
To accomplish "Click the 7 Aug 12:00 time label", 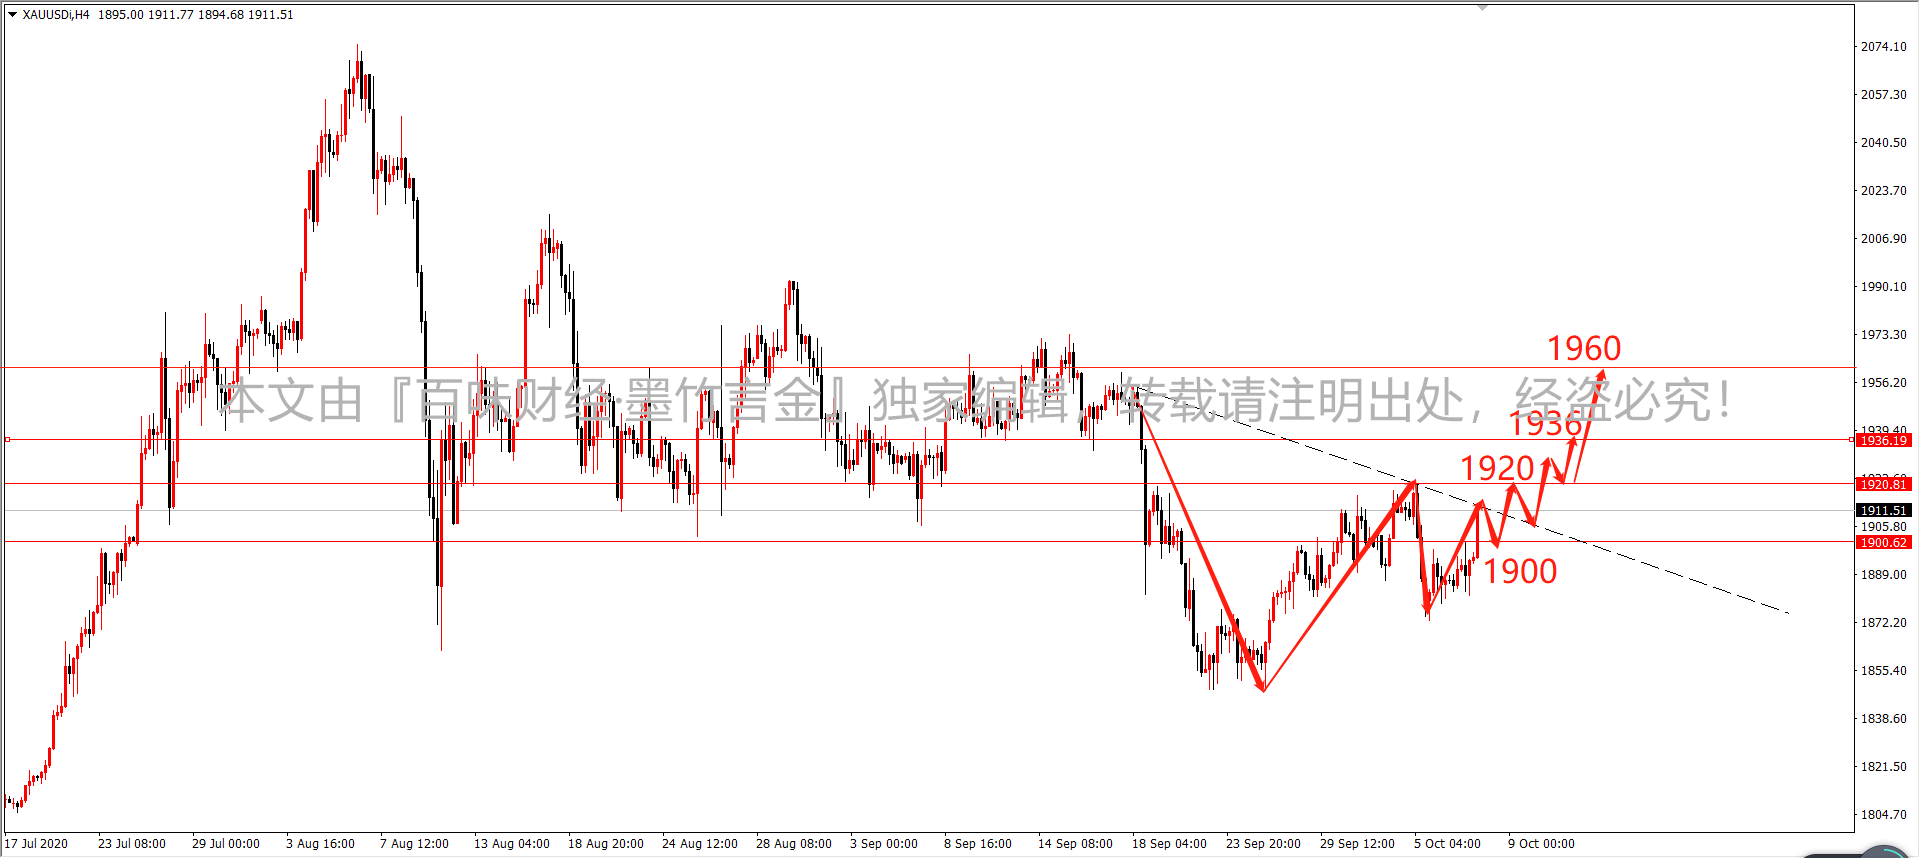I will click(414, 844).
